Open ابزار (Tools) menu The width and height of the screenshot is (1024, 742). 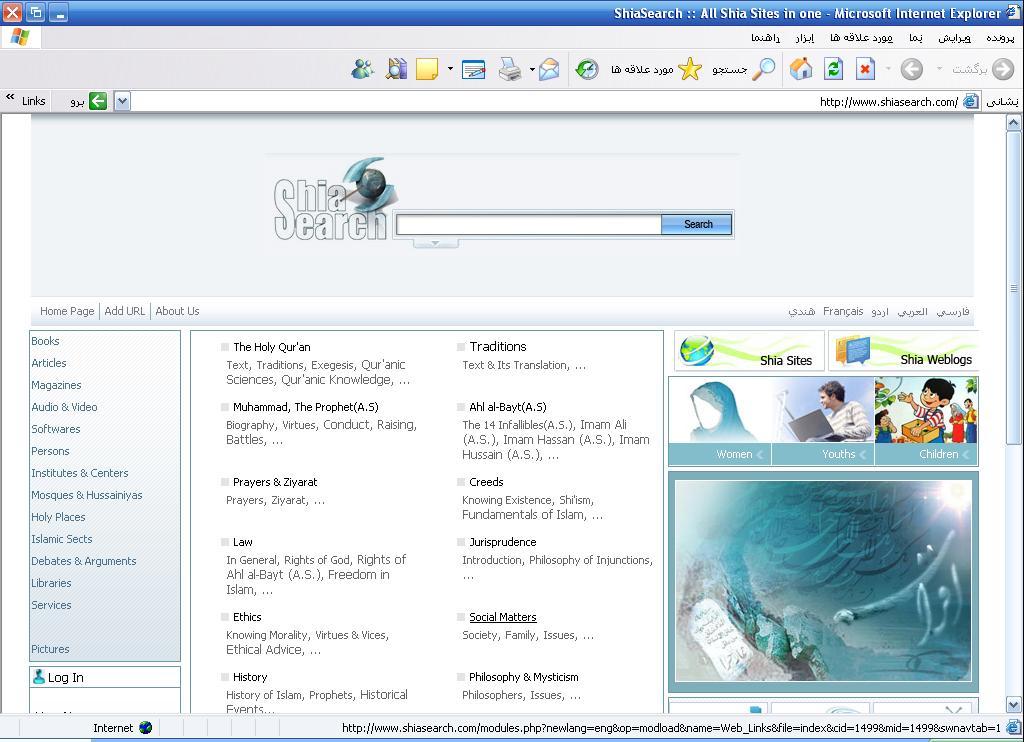805,38
